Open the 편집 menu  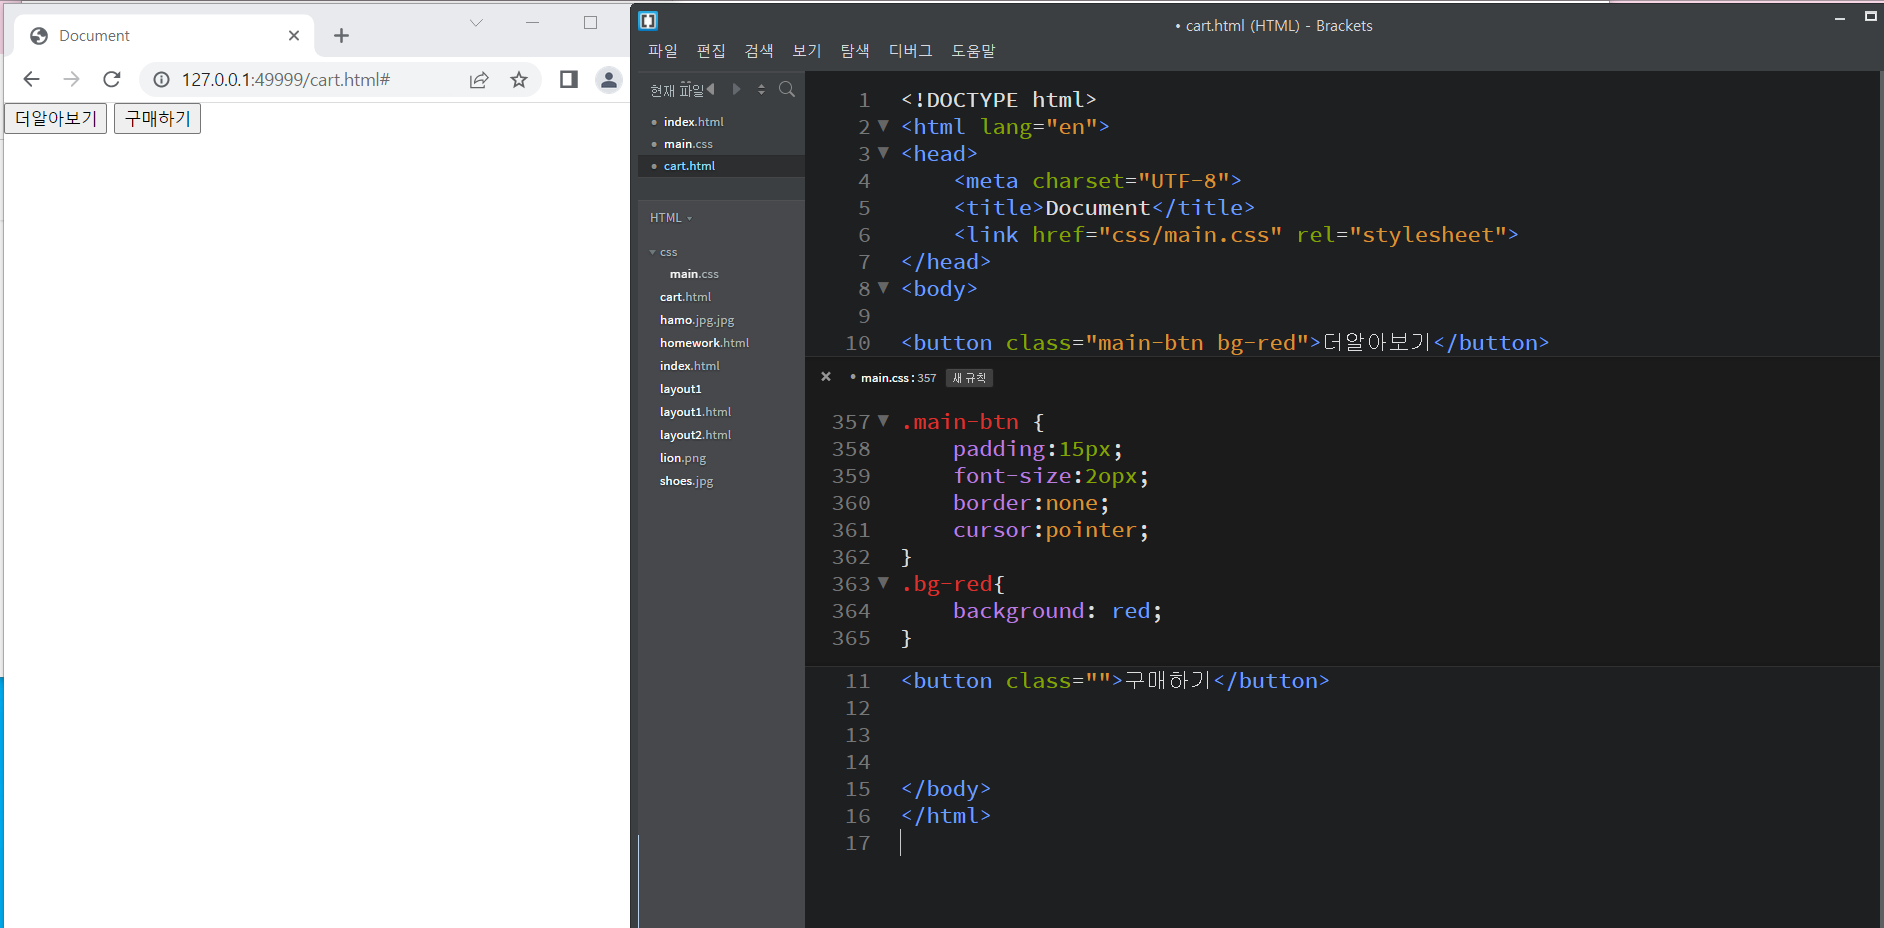click(x=711, y=51)
